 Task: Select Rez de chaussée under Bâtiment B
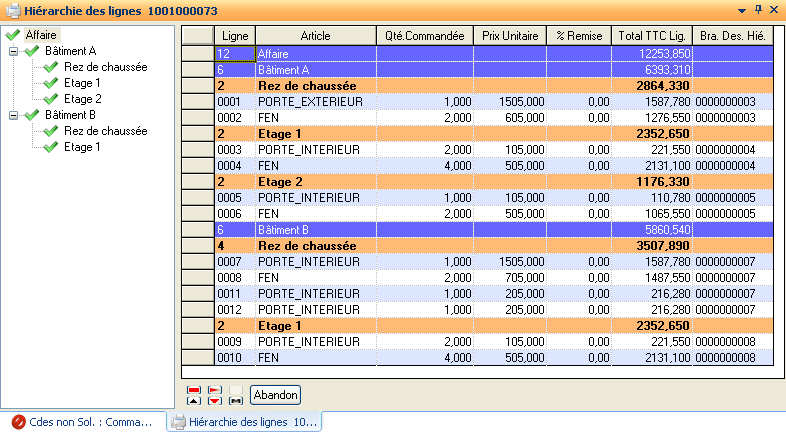105,131
